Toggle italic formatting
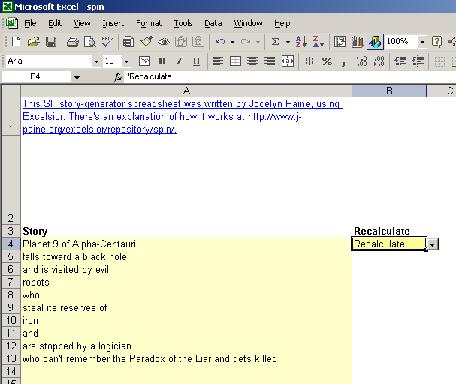 (179, 61)
